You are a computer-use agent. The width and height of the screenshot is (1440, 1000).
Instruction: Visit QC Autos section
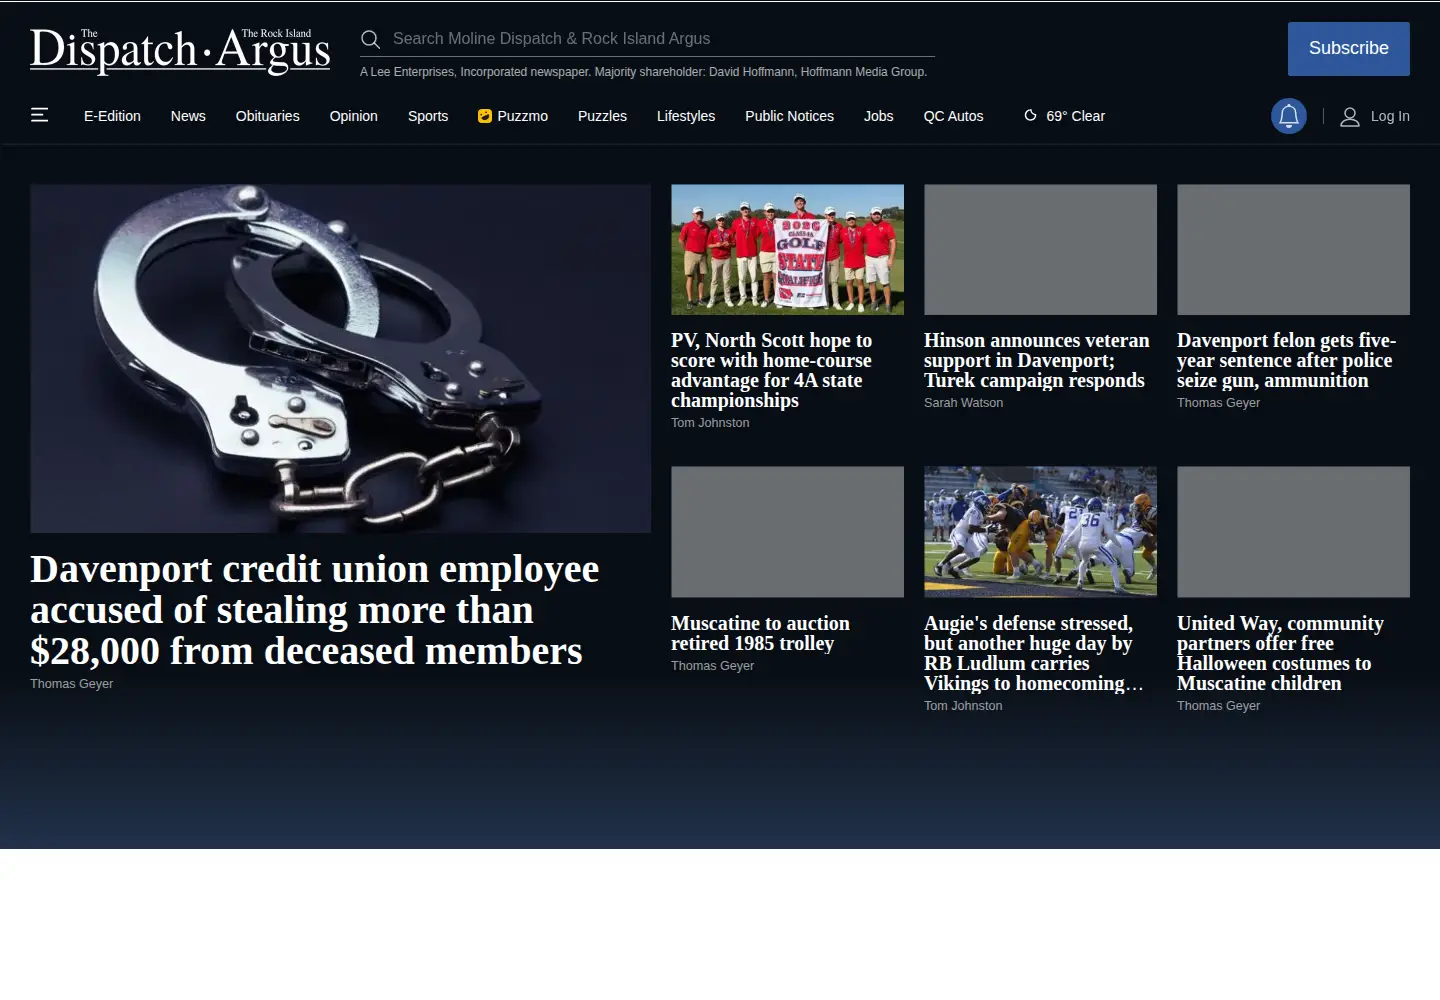pyautogui.click(x=954, y=116)
